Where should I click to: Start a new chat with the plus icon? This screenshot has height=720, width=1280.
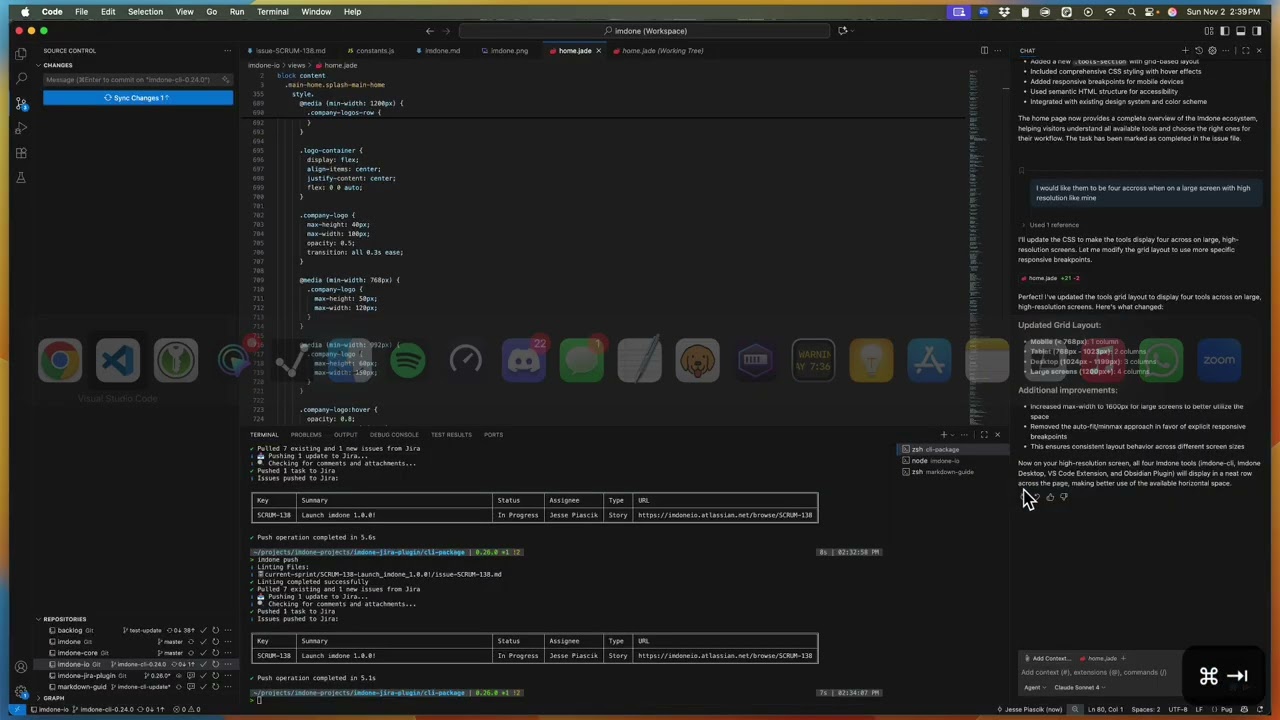(1185, 50)
